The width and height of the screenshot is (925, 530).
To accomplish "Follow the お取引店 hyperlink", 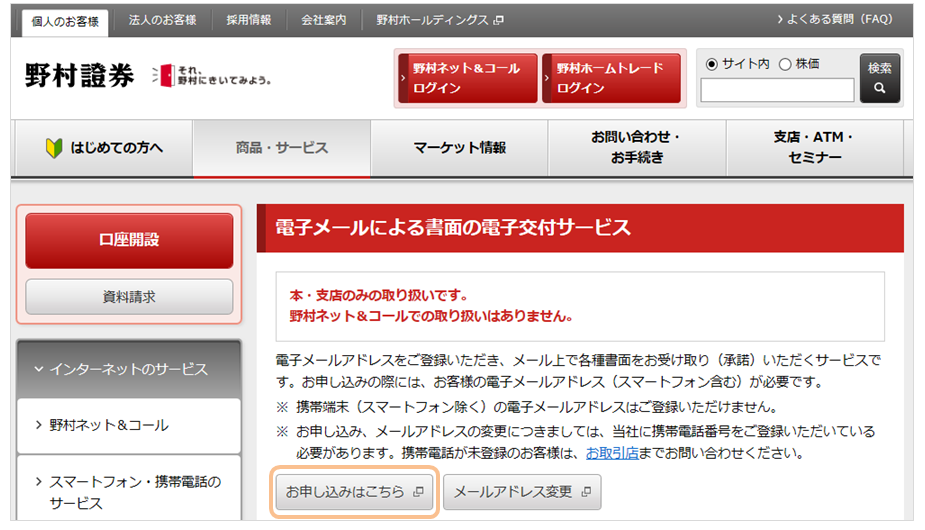I will click(x=612, y=453).
